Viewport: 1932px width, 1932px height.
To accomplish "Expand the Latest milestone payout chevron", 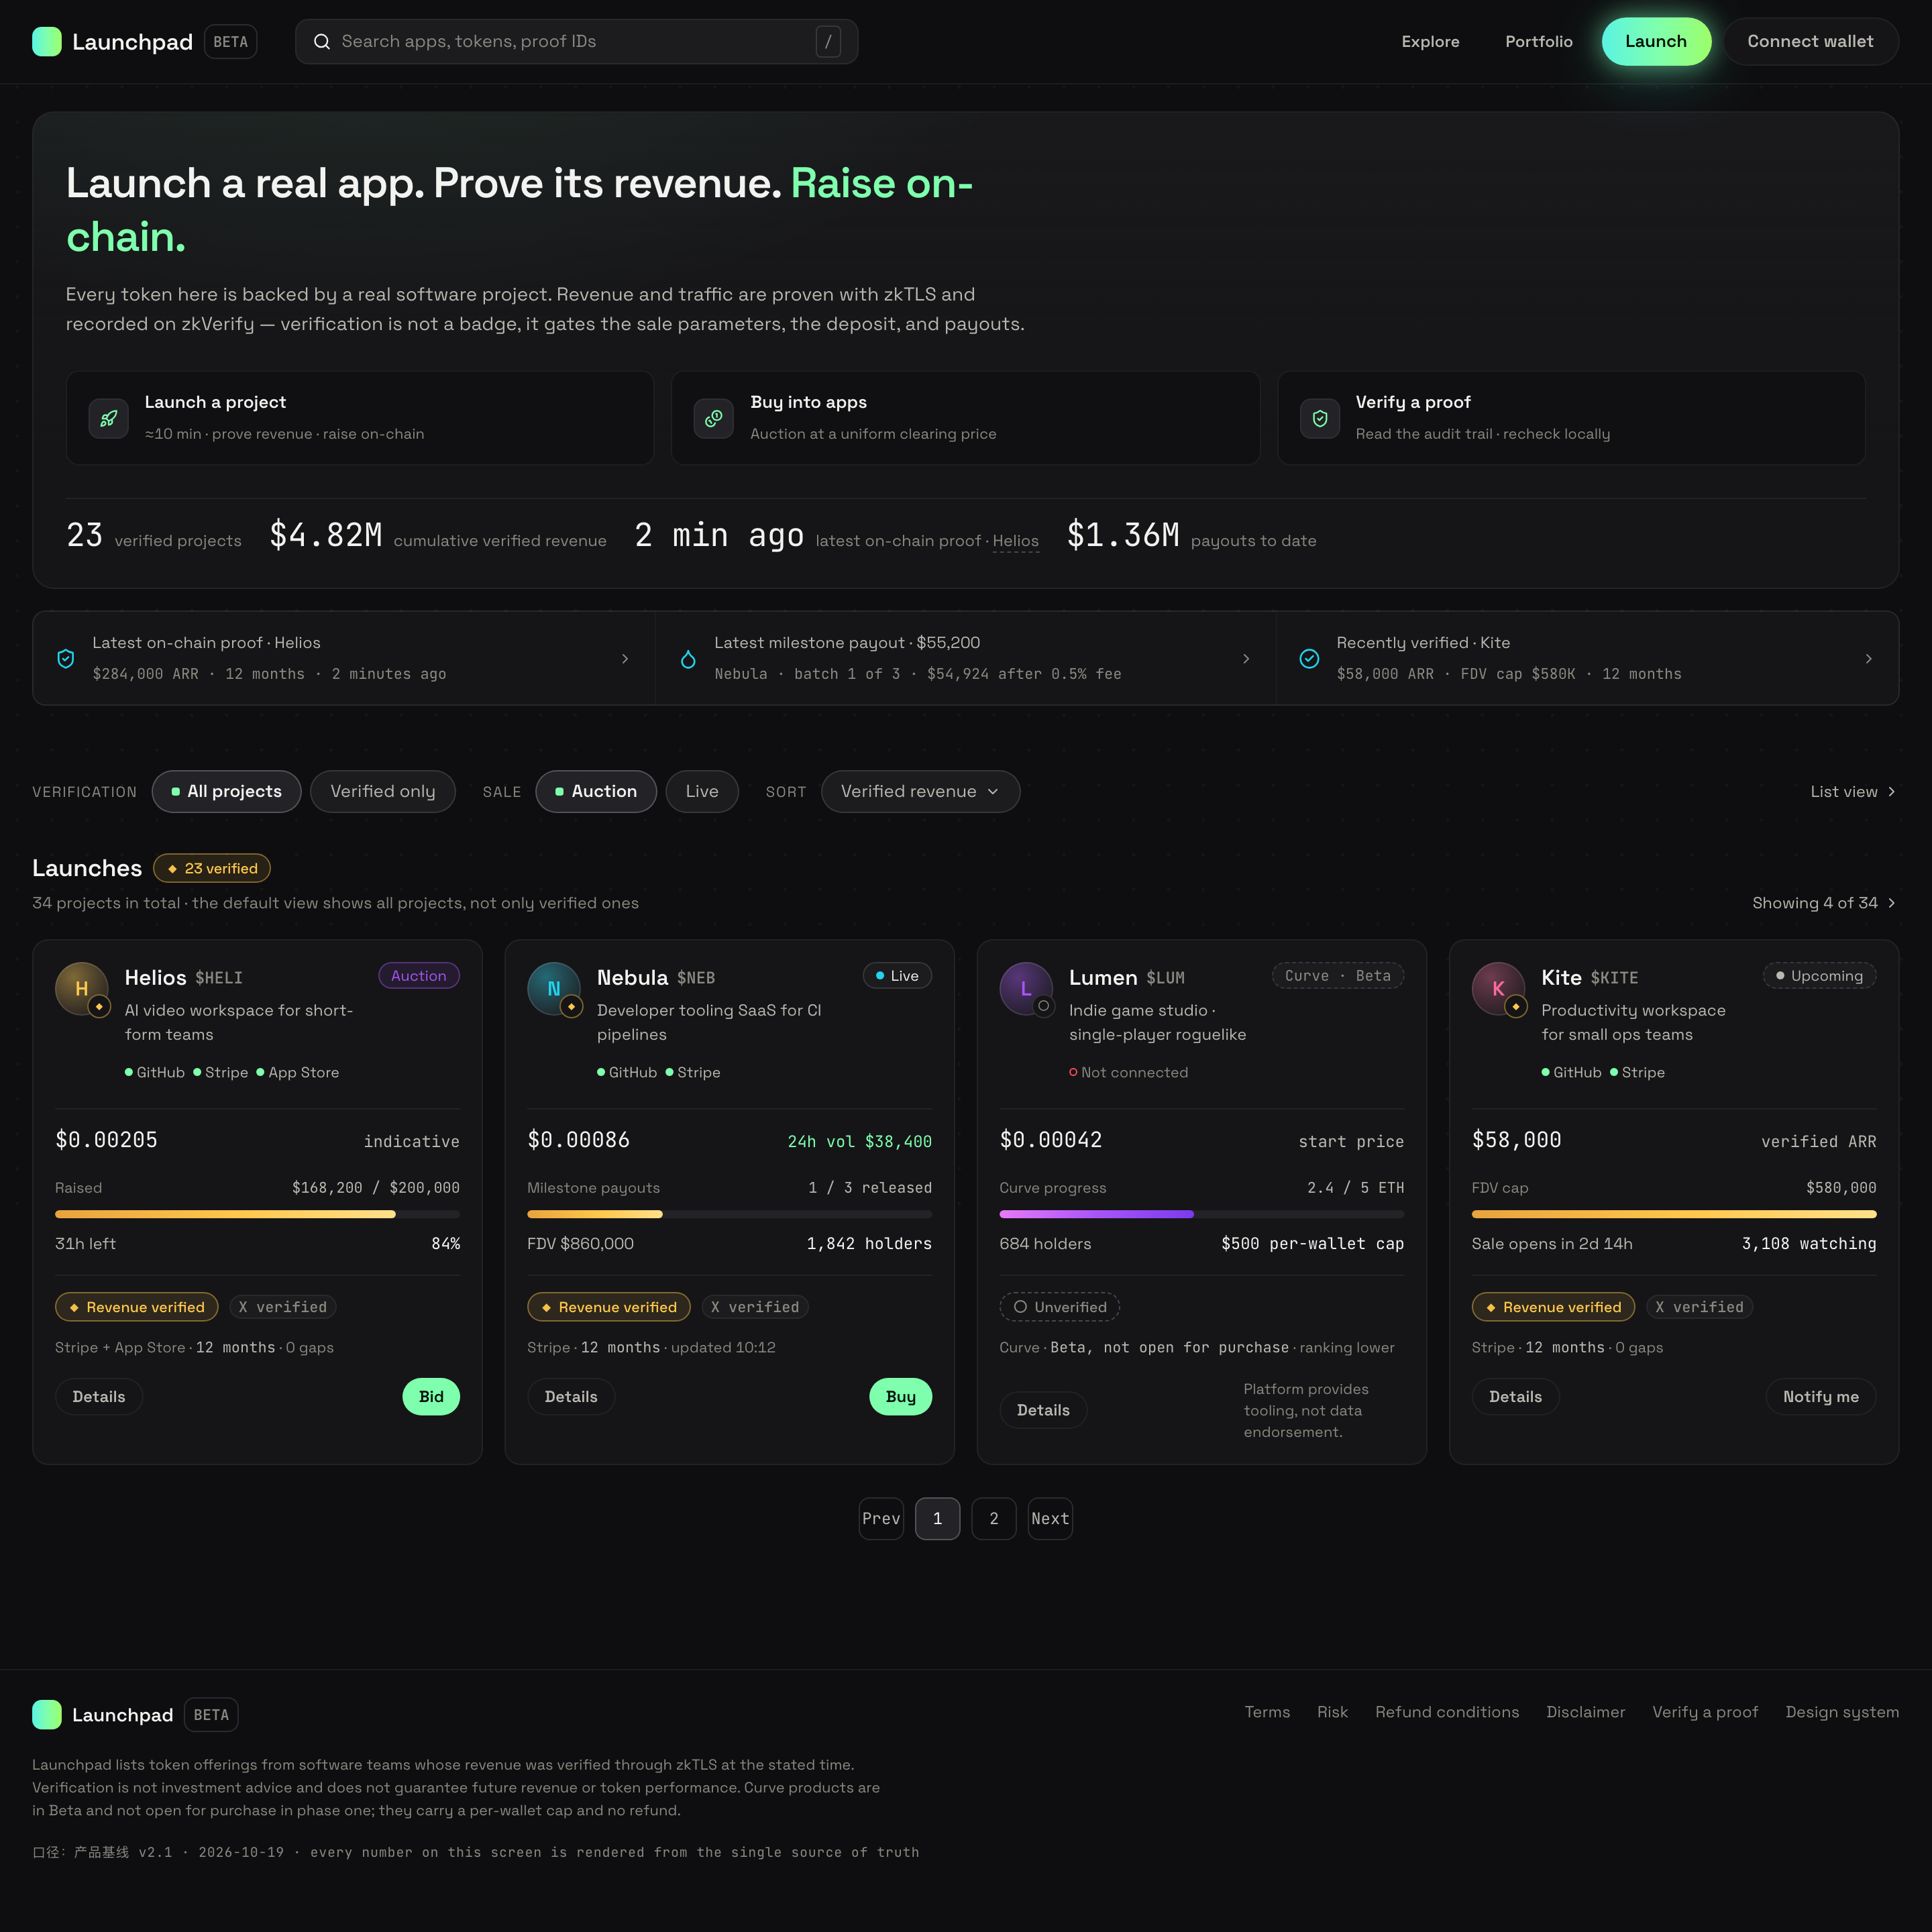I will (1246, 658).
